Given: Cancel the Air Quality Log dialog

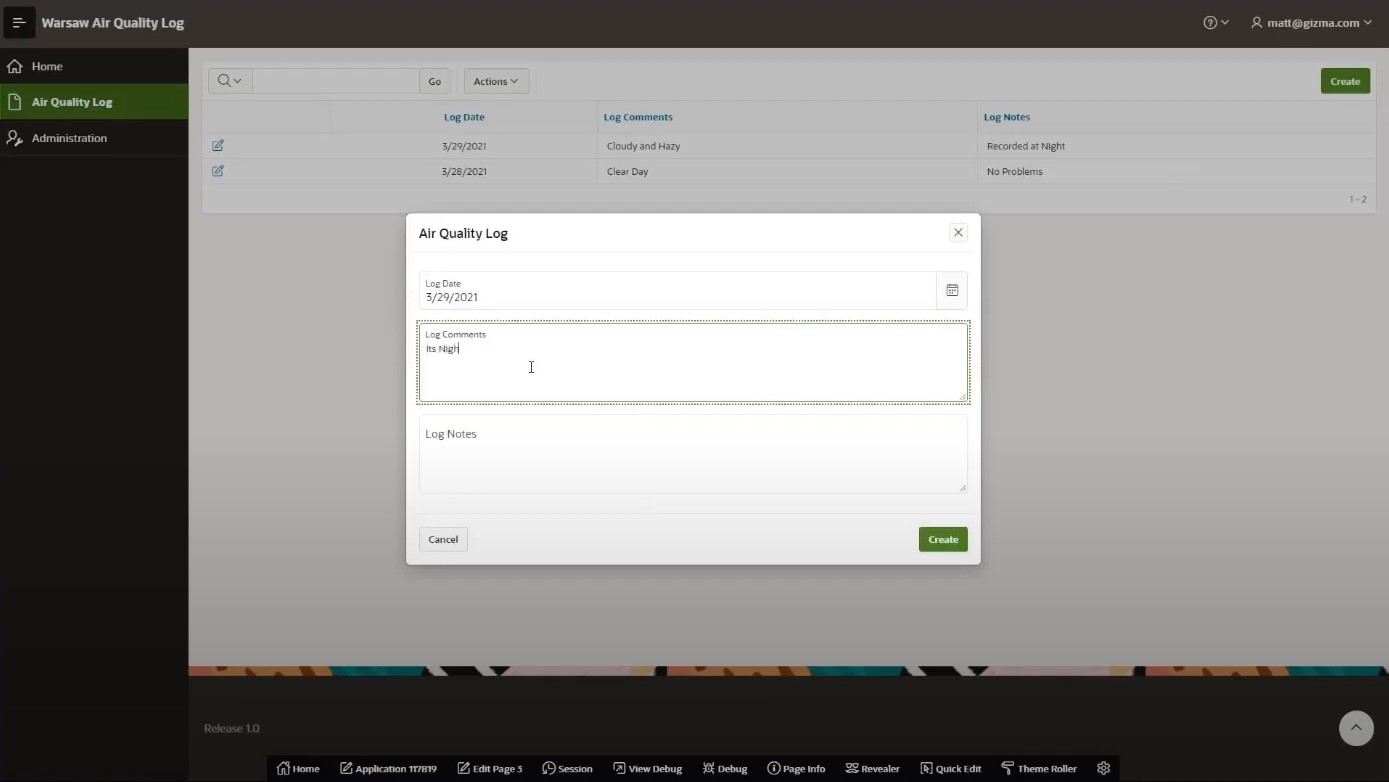Looking at the screenshot, I should [x=443, y=539].
